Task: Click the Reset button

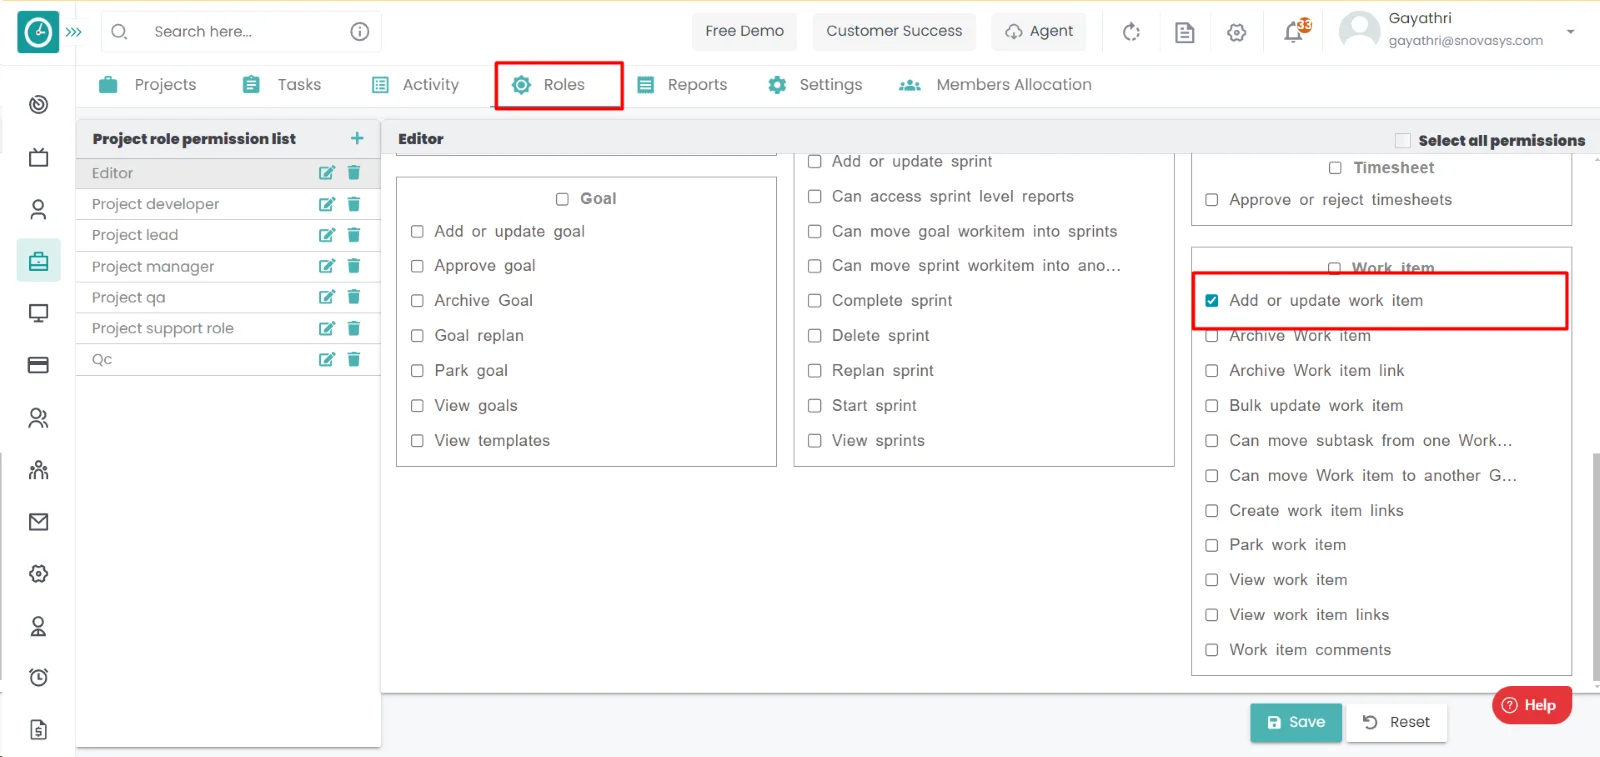Action: [x=1397, y=722]
